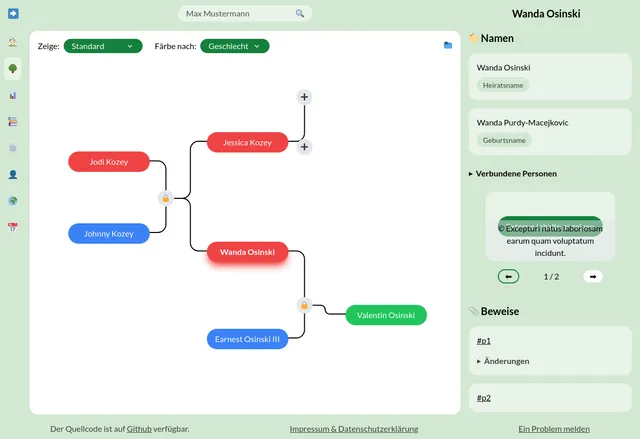Image resolution: width=640 pixels, height=439 pixels.
Task: Click the folder icon above the tree
Action: (448, 45)
